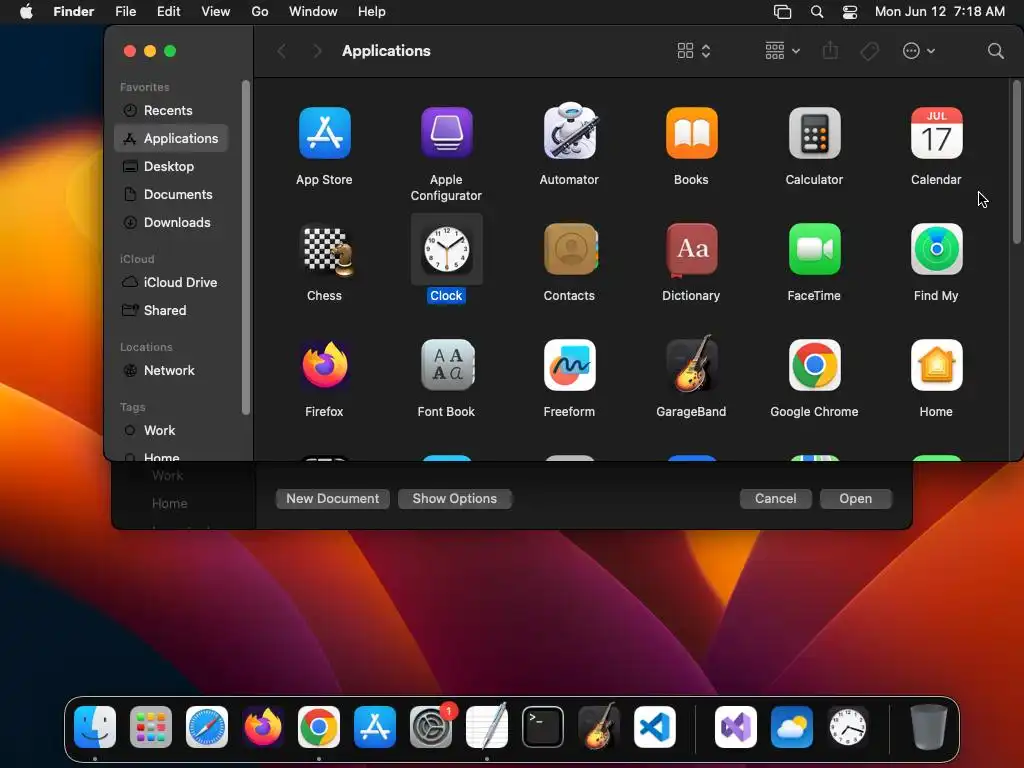
Task: Expand the More actions ellipsis menu
Action: (919, 51)
